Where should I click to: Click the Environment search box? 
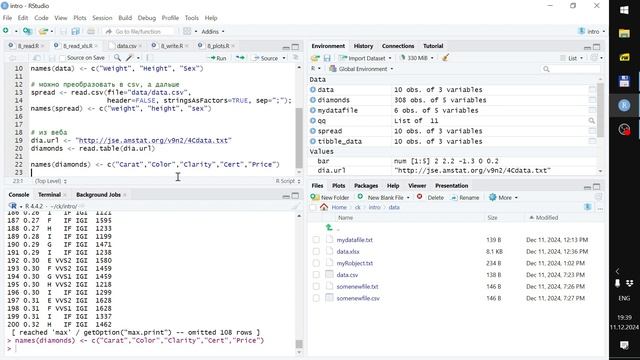pos(571,69)
